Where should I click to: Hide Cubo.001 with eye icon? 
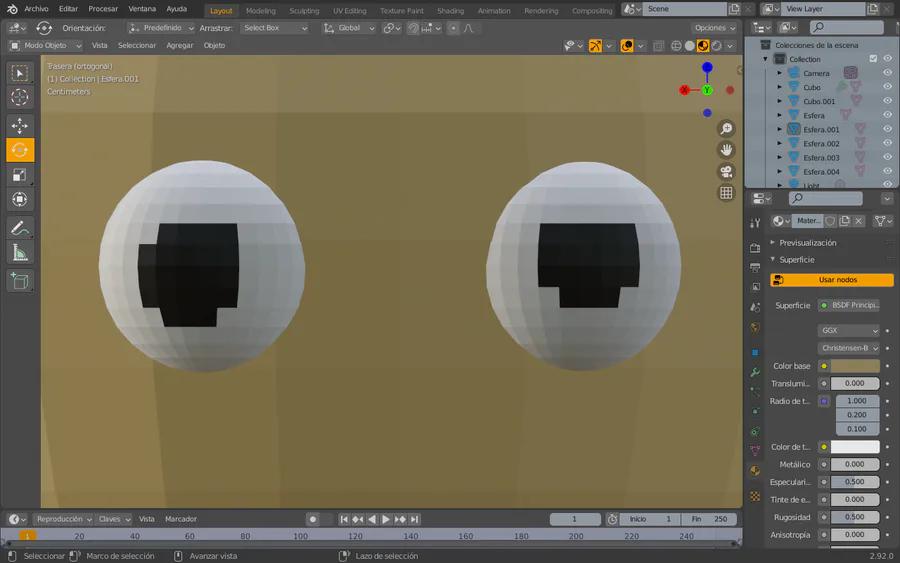pyautogui.click(x=887, y=101)
